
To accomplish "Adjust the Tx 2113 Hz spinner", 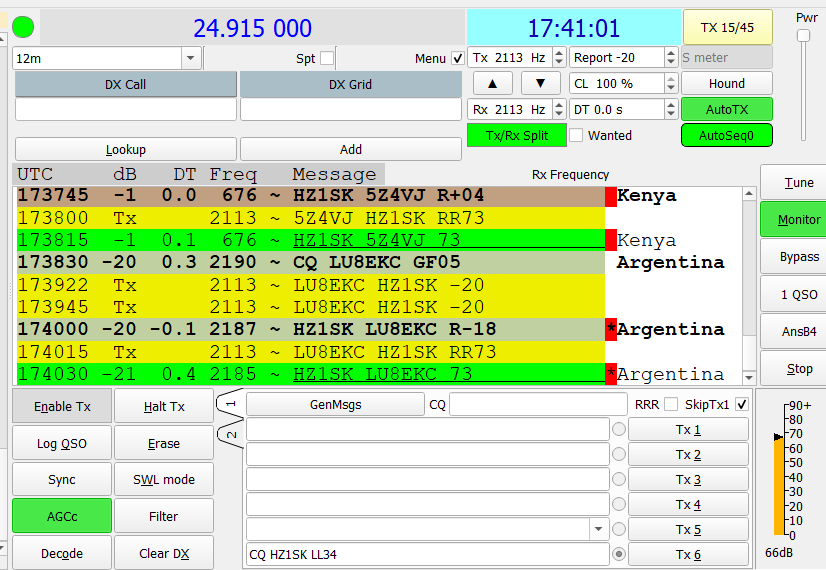I will [559, 57].
